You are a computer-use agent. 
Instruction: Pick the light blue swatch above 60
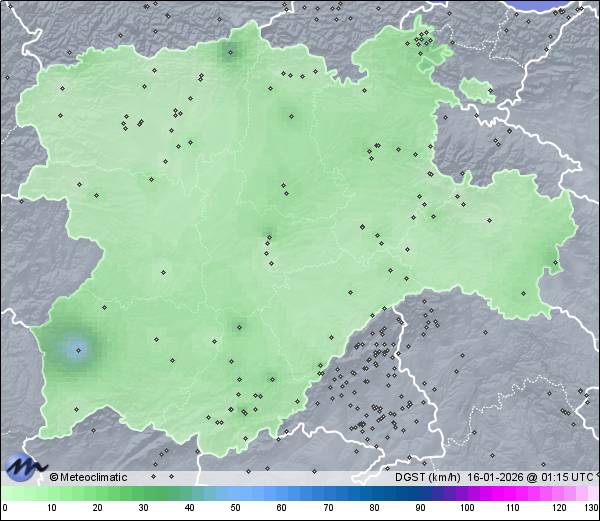click(281, 494)
